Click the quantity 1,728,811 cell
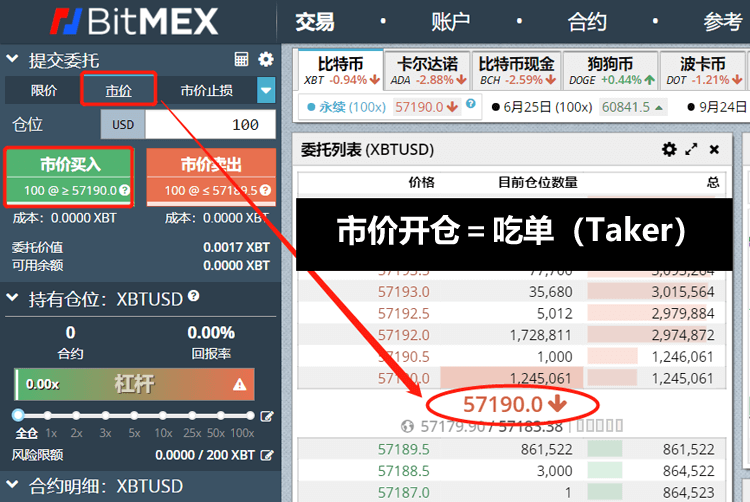This screenshot has width=750, height=502. 540,335
